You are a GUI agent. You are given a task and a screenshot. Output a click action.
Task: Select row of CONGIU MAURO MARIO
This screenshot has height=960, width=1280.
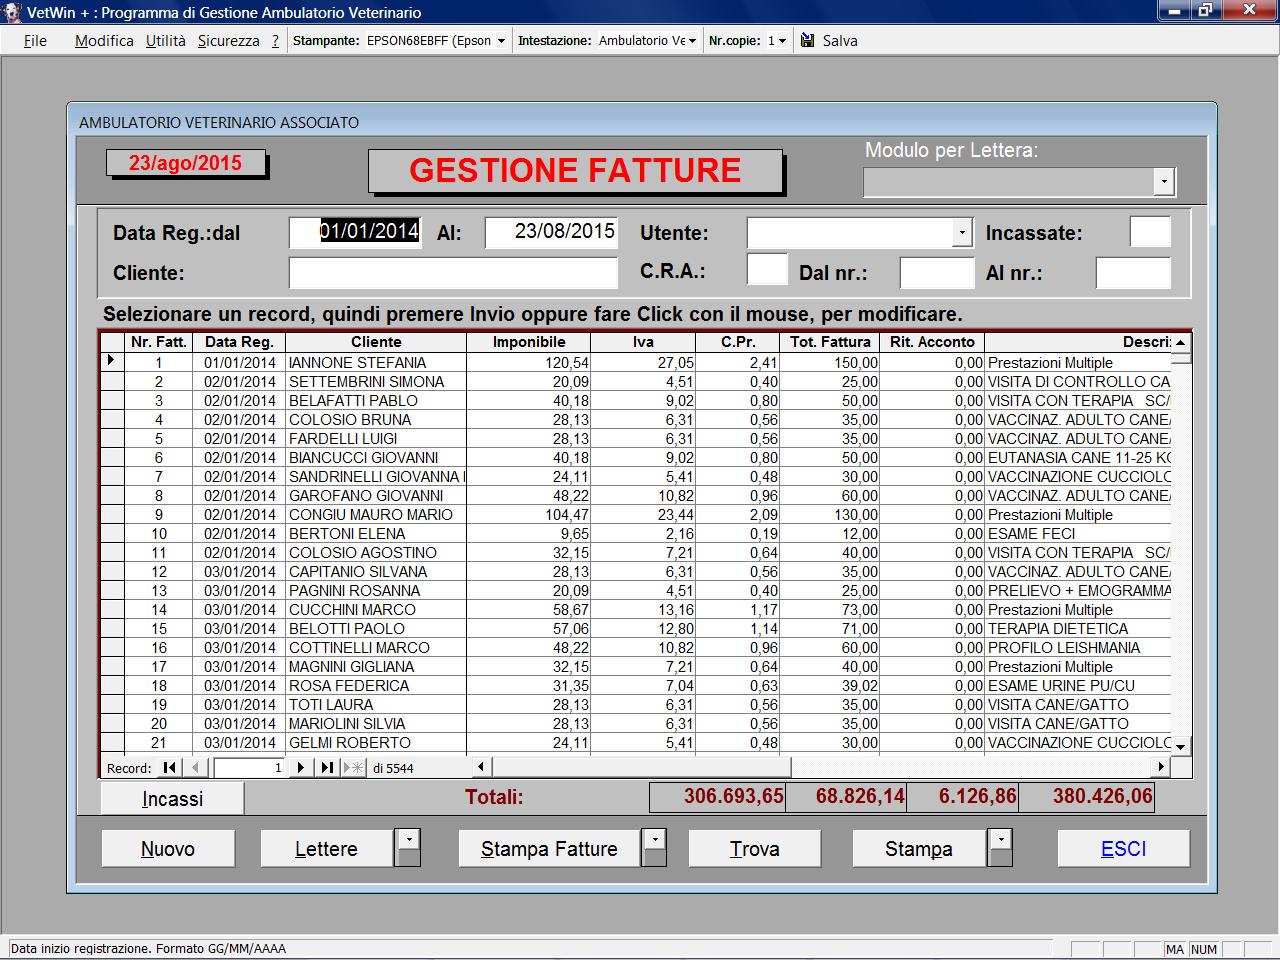635,515
